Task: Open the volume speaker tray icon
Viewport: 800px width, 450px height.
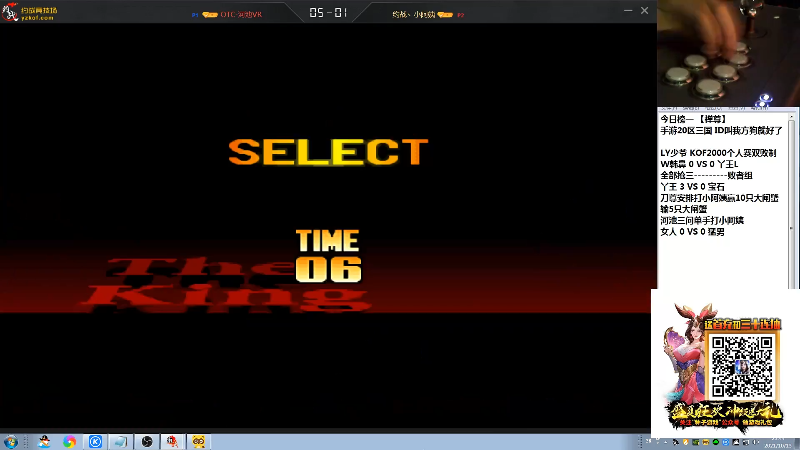Action: coord(756,442)
